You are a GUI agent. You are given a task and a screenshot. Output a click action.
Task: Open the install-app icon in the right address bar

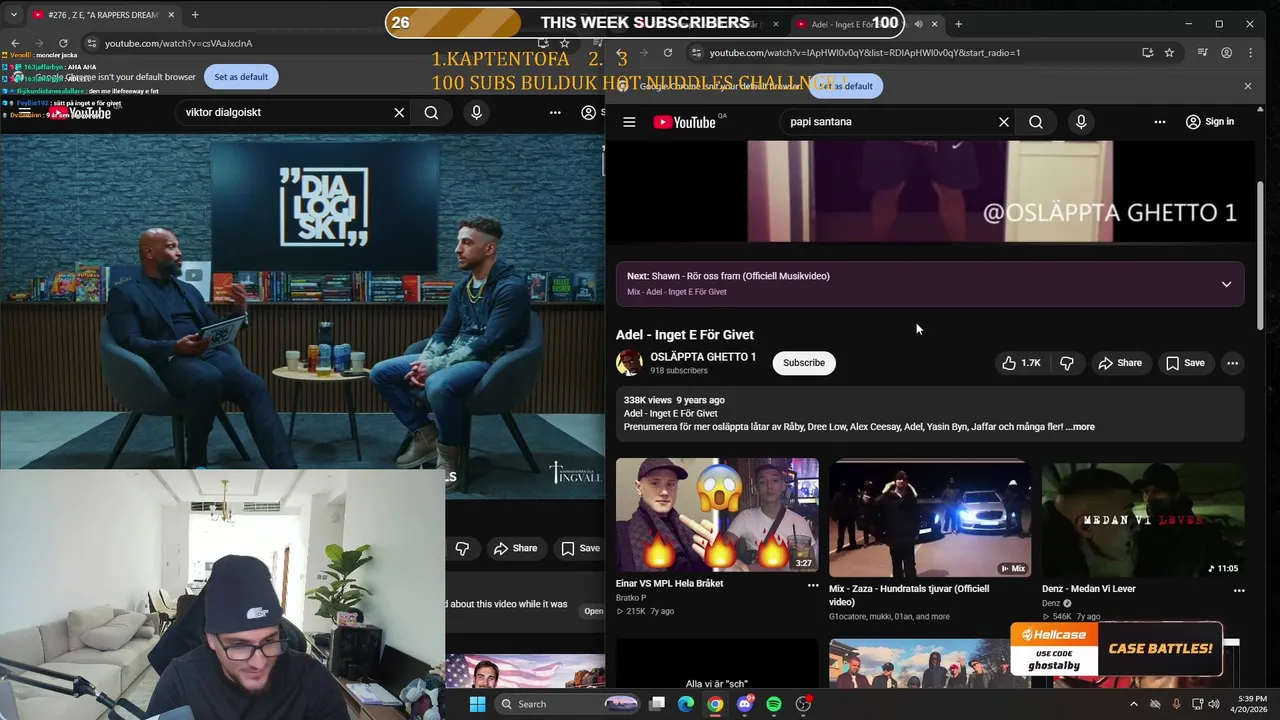1148,53
